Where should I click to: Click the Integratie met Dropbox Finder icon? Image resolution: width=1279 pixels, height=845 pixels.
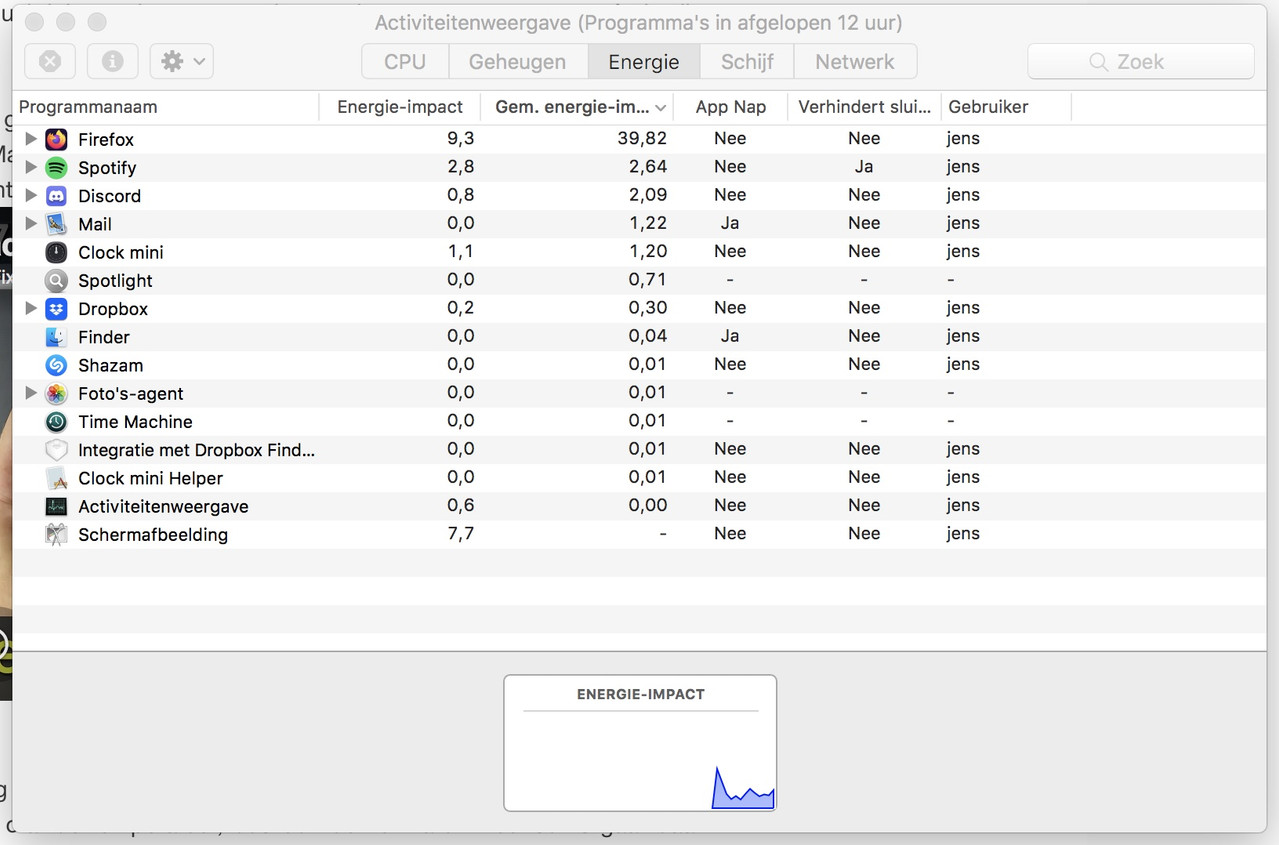click(x=56, y=449)
